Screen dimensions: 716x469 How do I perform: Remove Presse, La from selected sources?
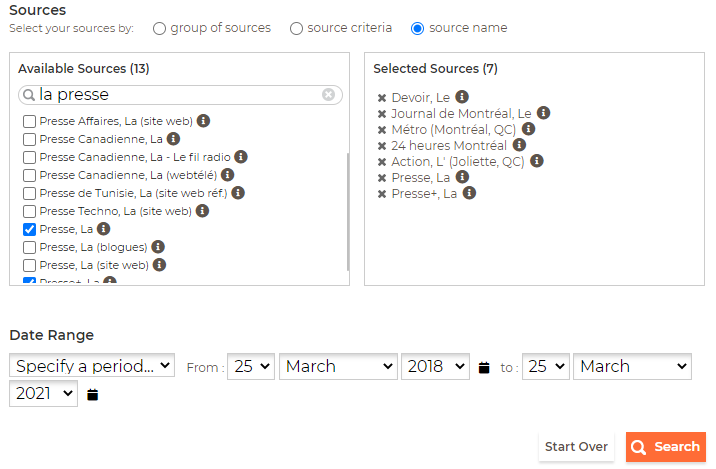pos(382,178)
